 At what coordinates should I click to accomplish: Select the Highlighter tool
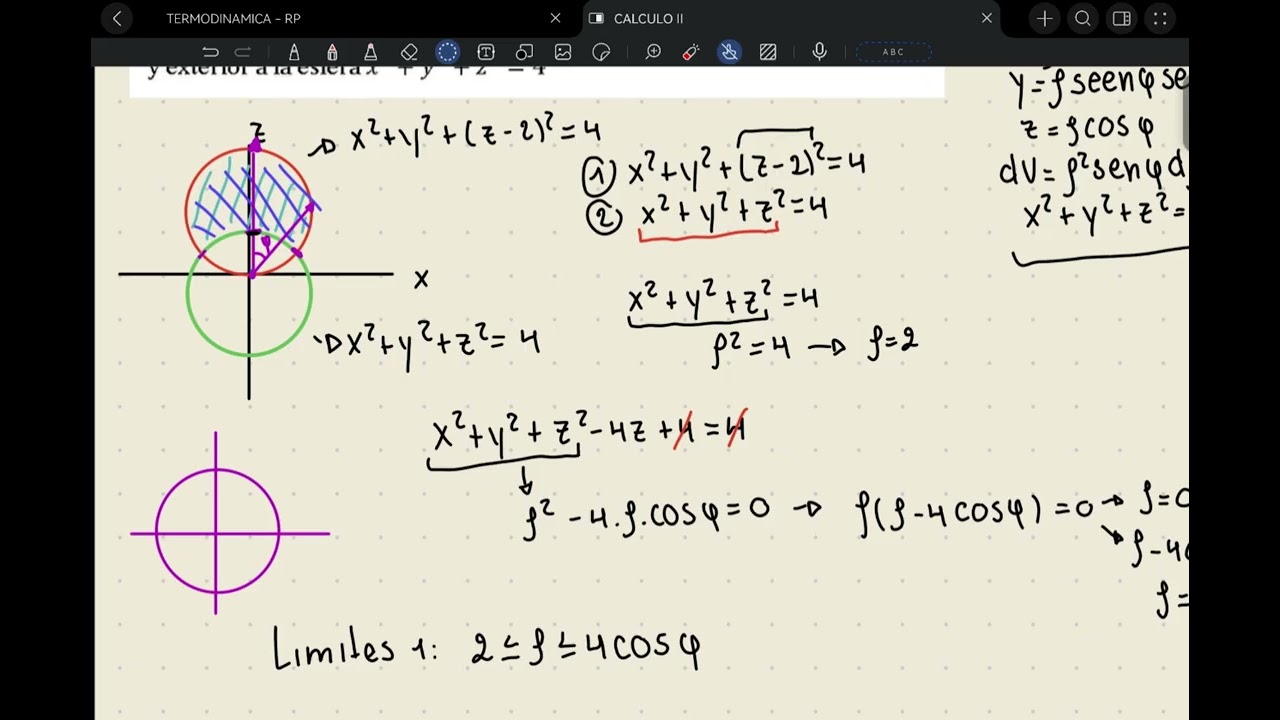coord(370,52)
